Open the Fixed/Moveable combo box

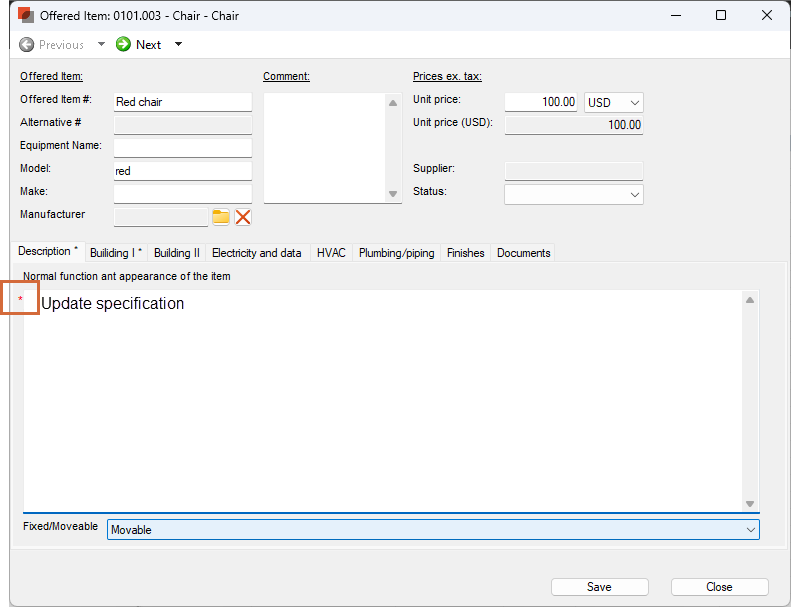[432, 530]
